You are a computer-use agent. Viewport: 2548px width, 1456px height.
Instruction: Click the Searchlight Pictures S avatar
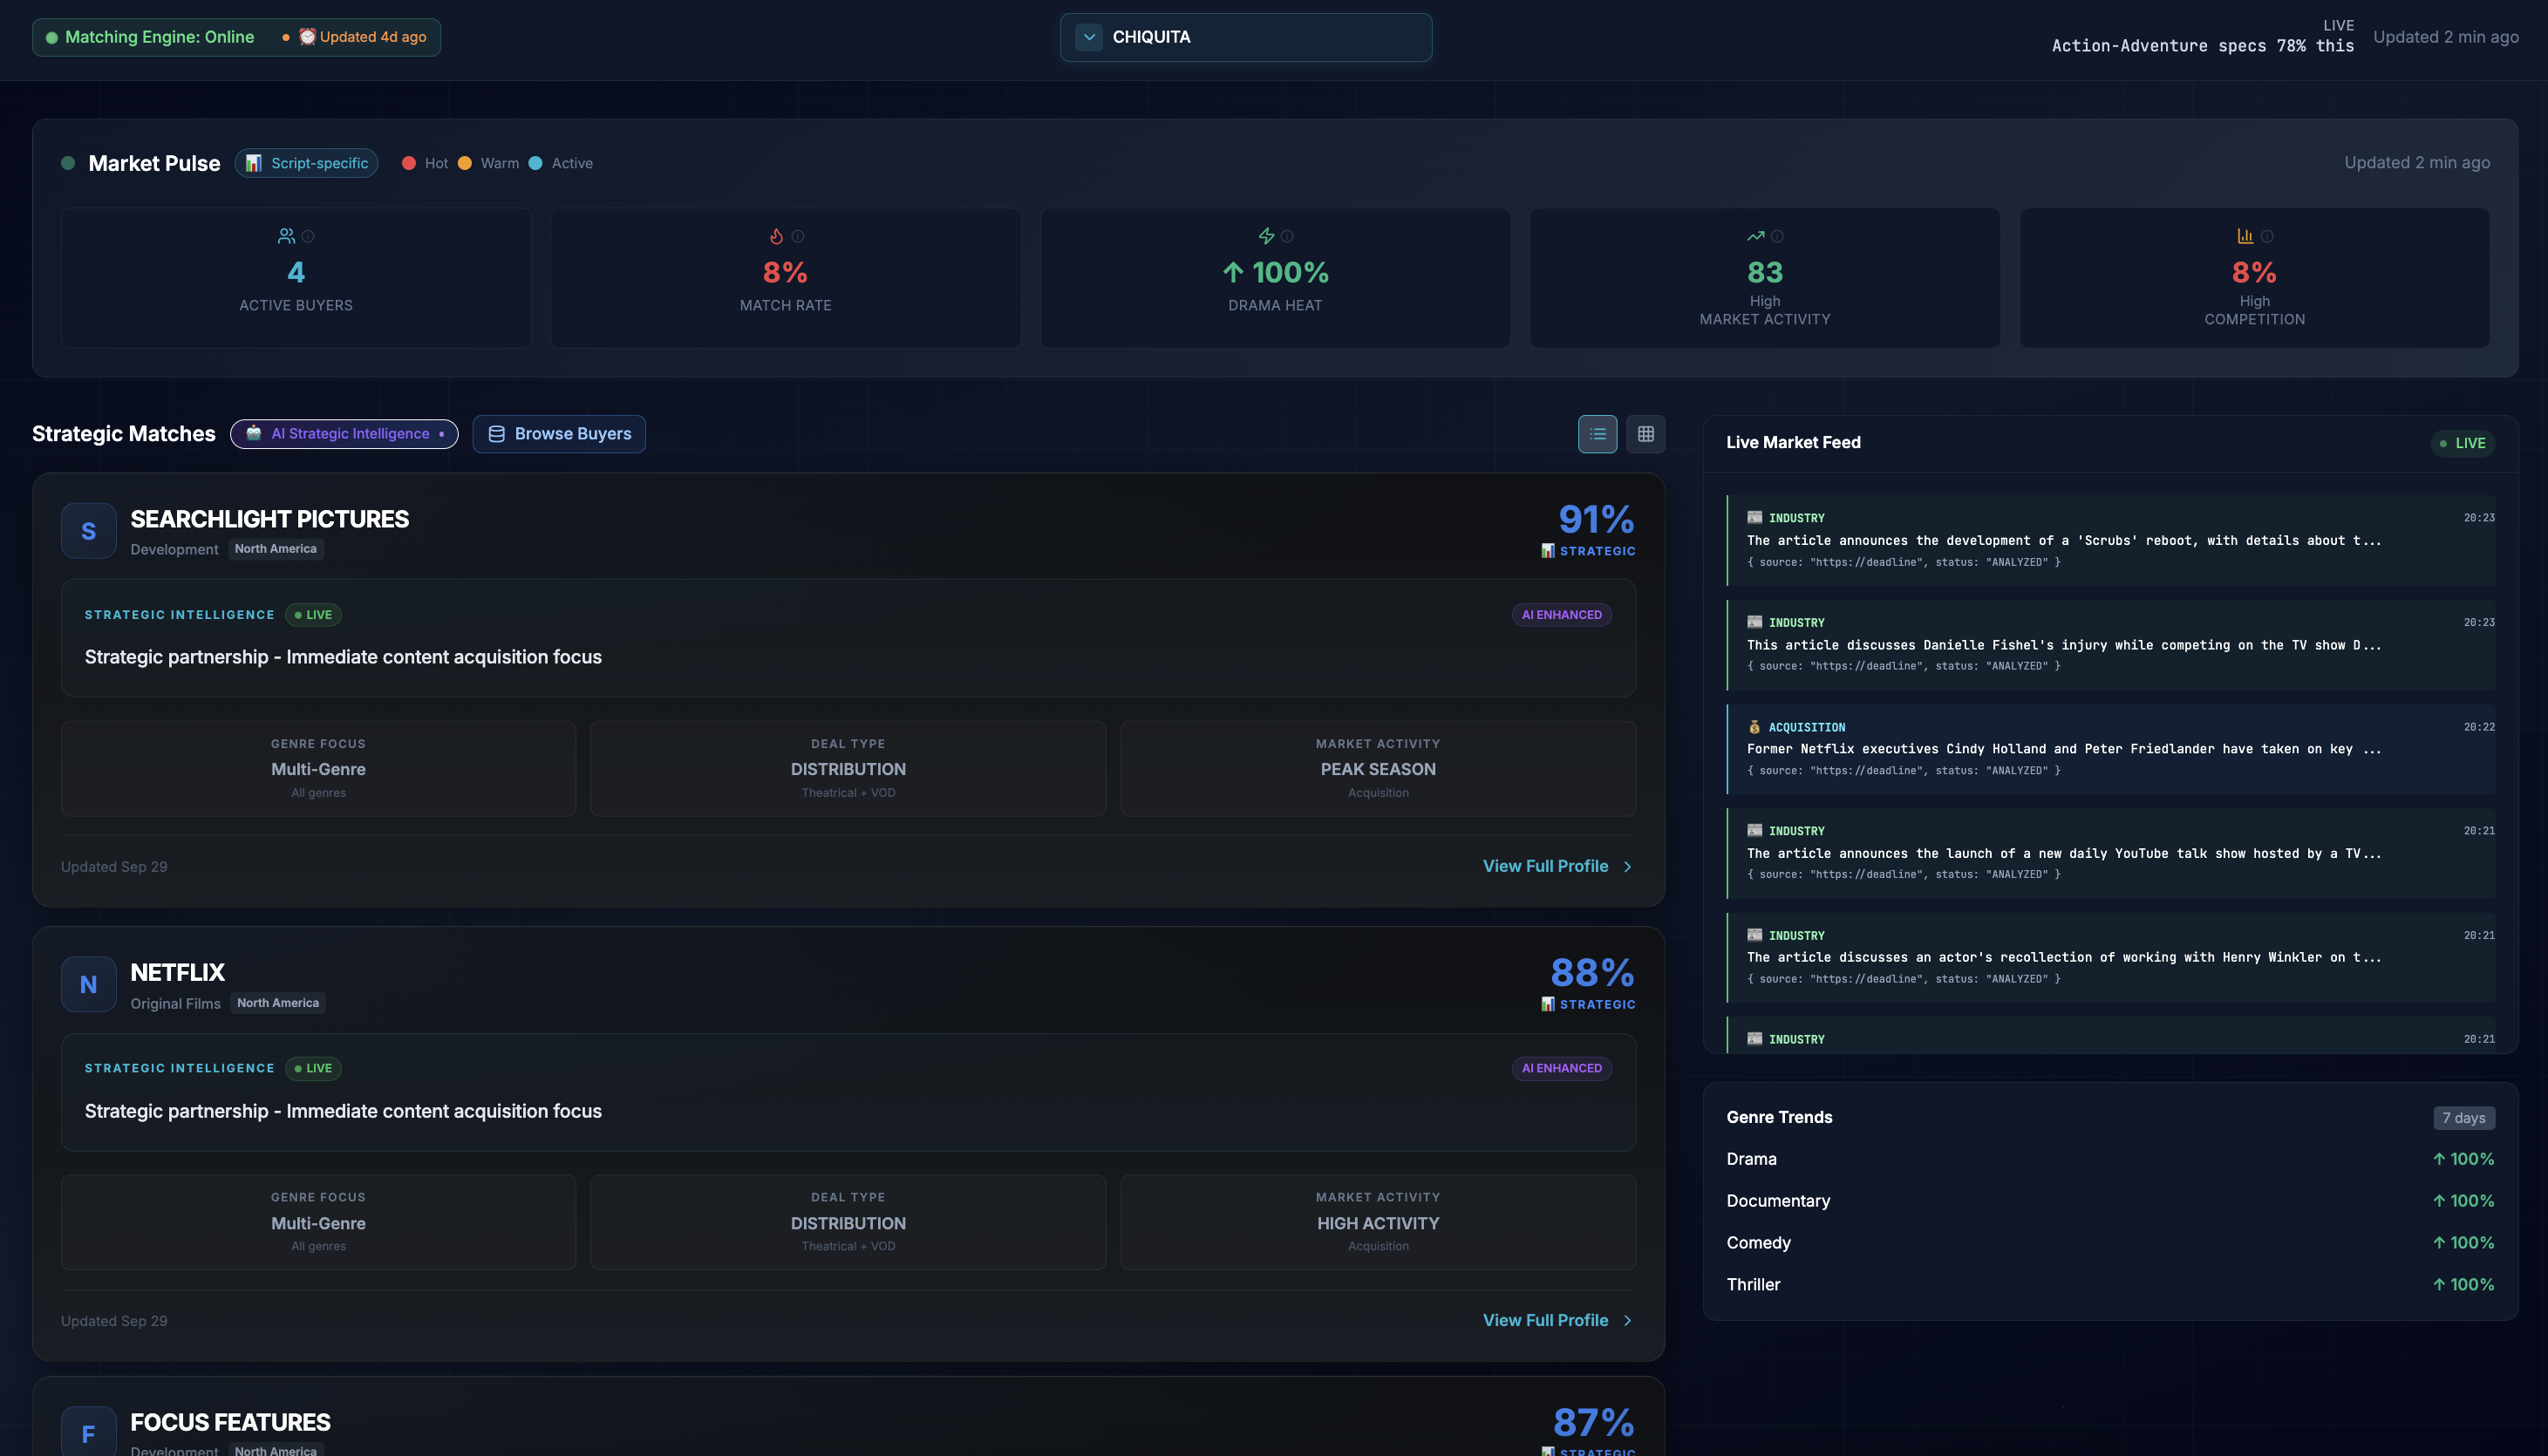tap(88, 531)
